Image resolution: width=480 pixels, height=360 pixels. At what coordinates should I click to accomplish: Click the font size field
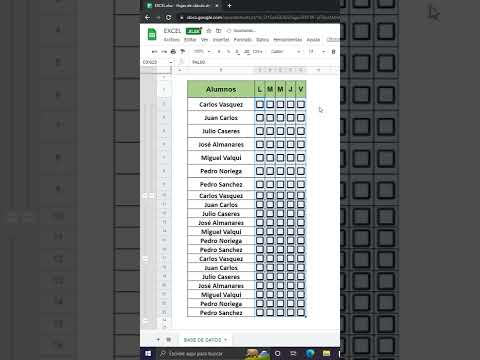click(311, 52)
